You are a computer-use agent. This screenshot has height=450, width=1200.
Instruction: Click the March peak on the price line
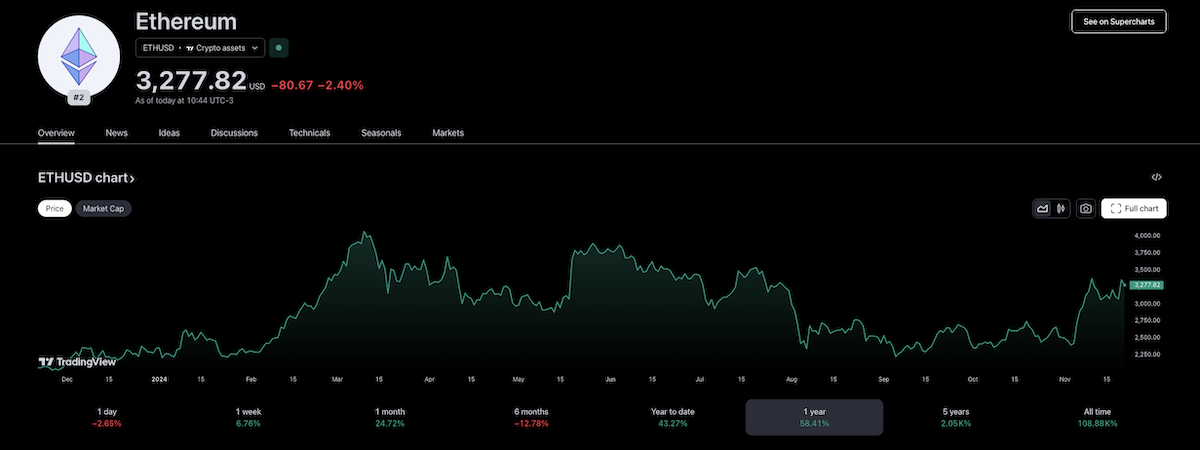click(366, 234)
